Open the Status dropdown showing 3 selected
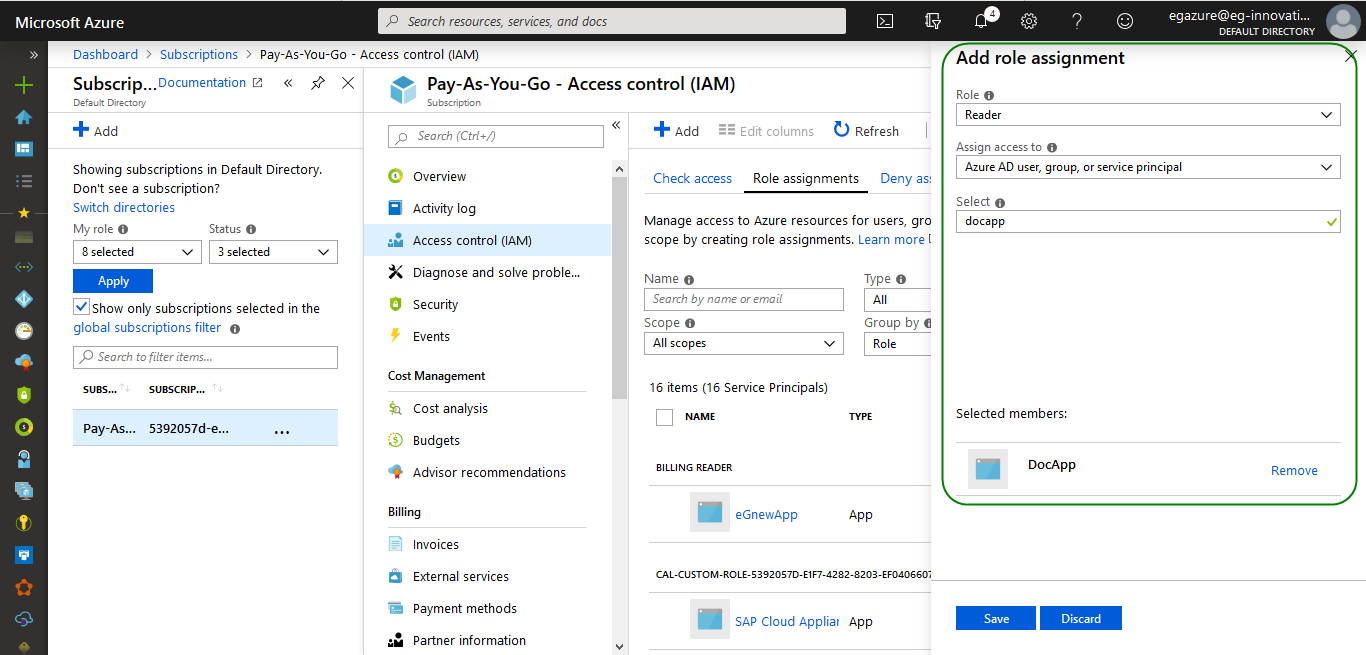1366x655 pixels. click(x=273, y=252)
